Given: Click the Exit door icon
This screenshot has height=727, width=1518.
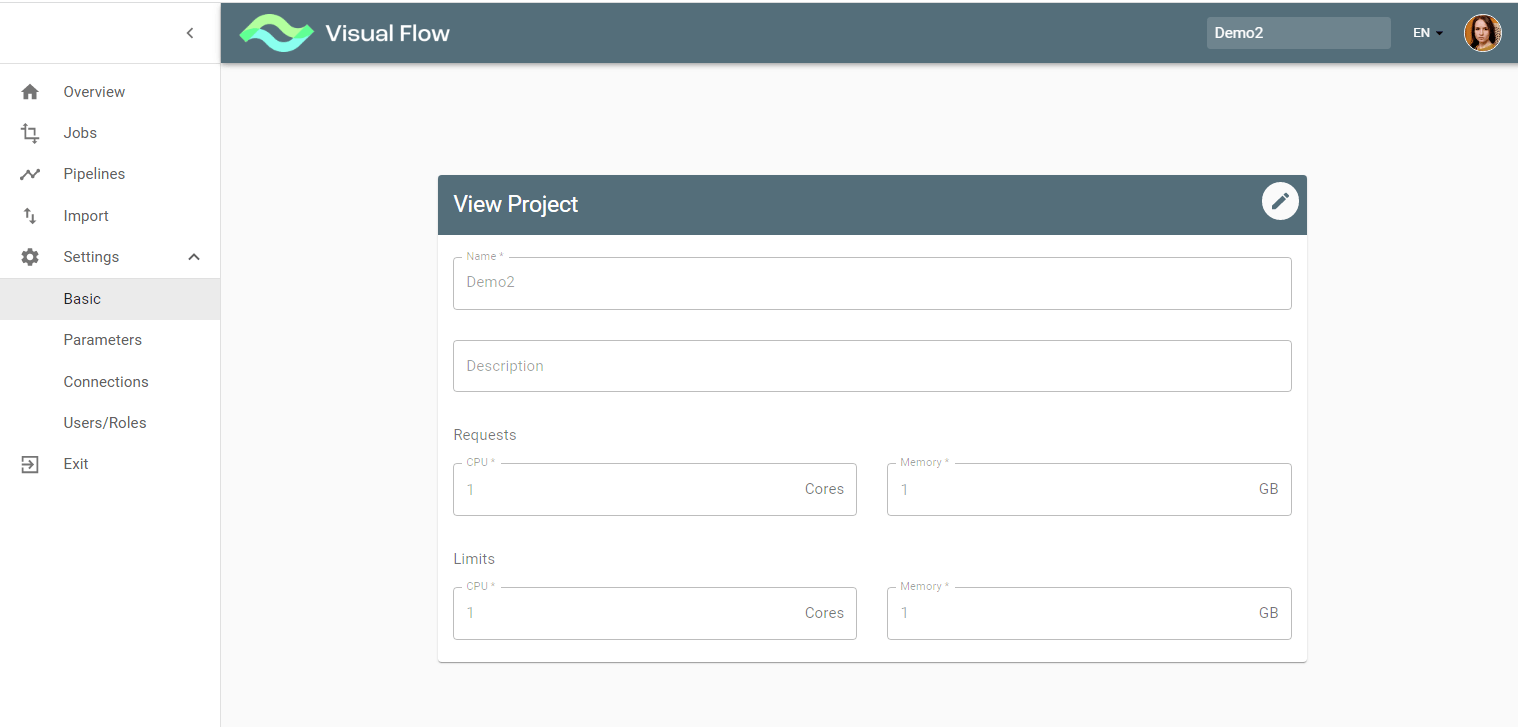Looking at the screenshot, I should [30, 464].
